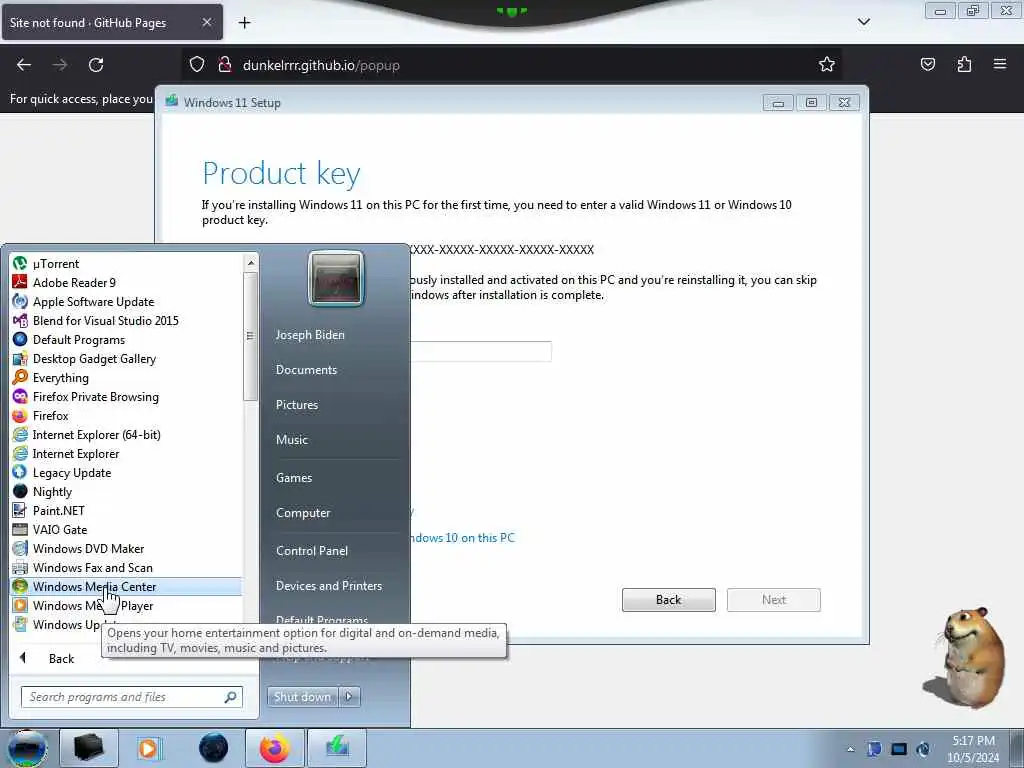Open the Extensions menu
Screen dimensions: 1024x768
(964, 64)
